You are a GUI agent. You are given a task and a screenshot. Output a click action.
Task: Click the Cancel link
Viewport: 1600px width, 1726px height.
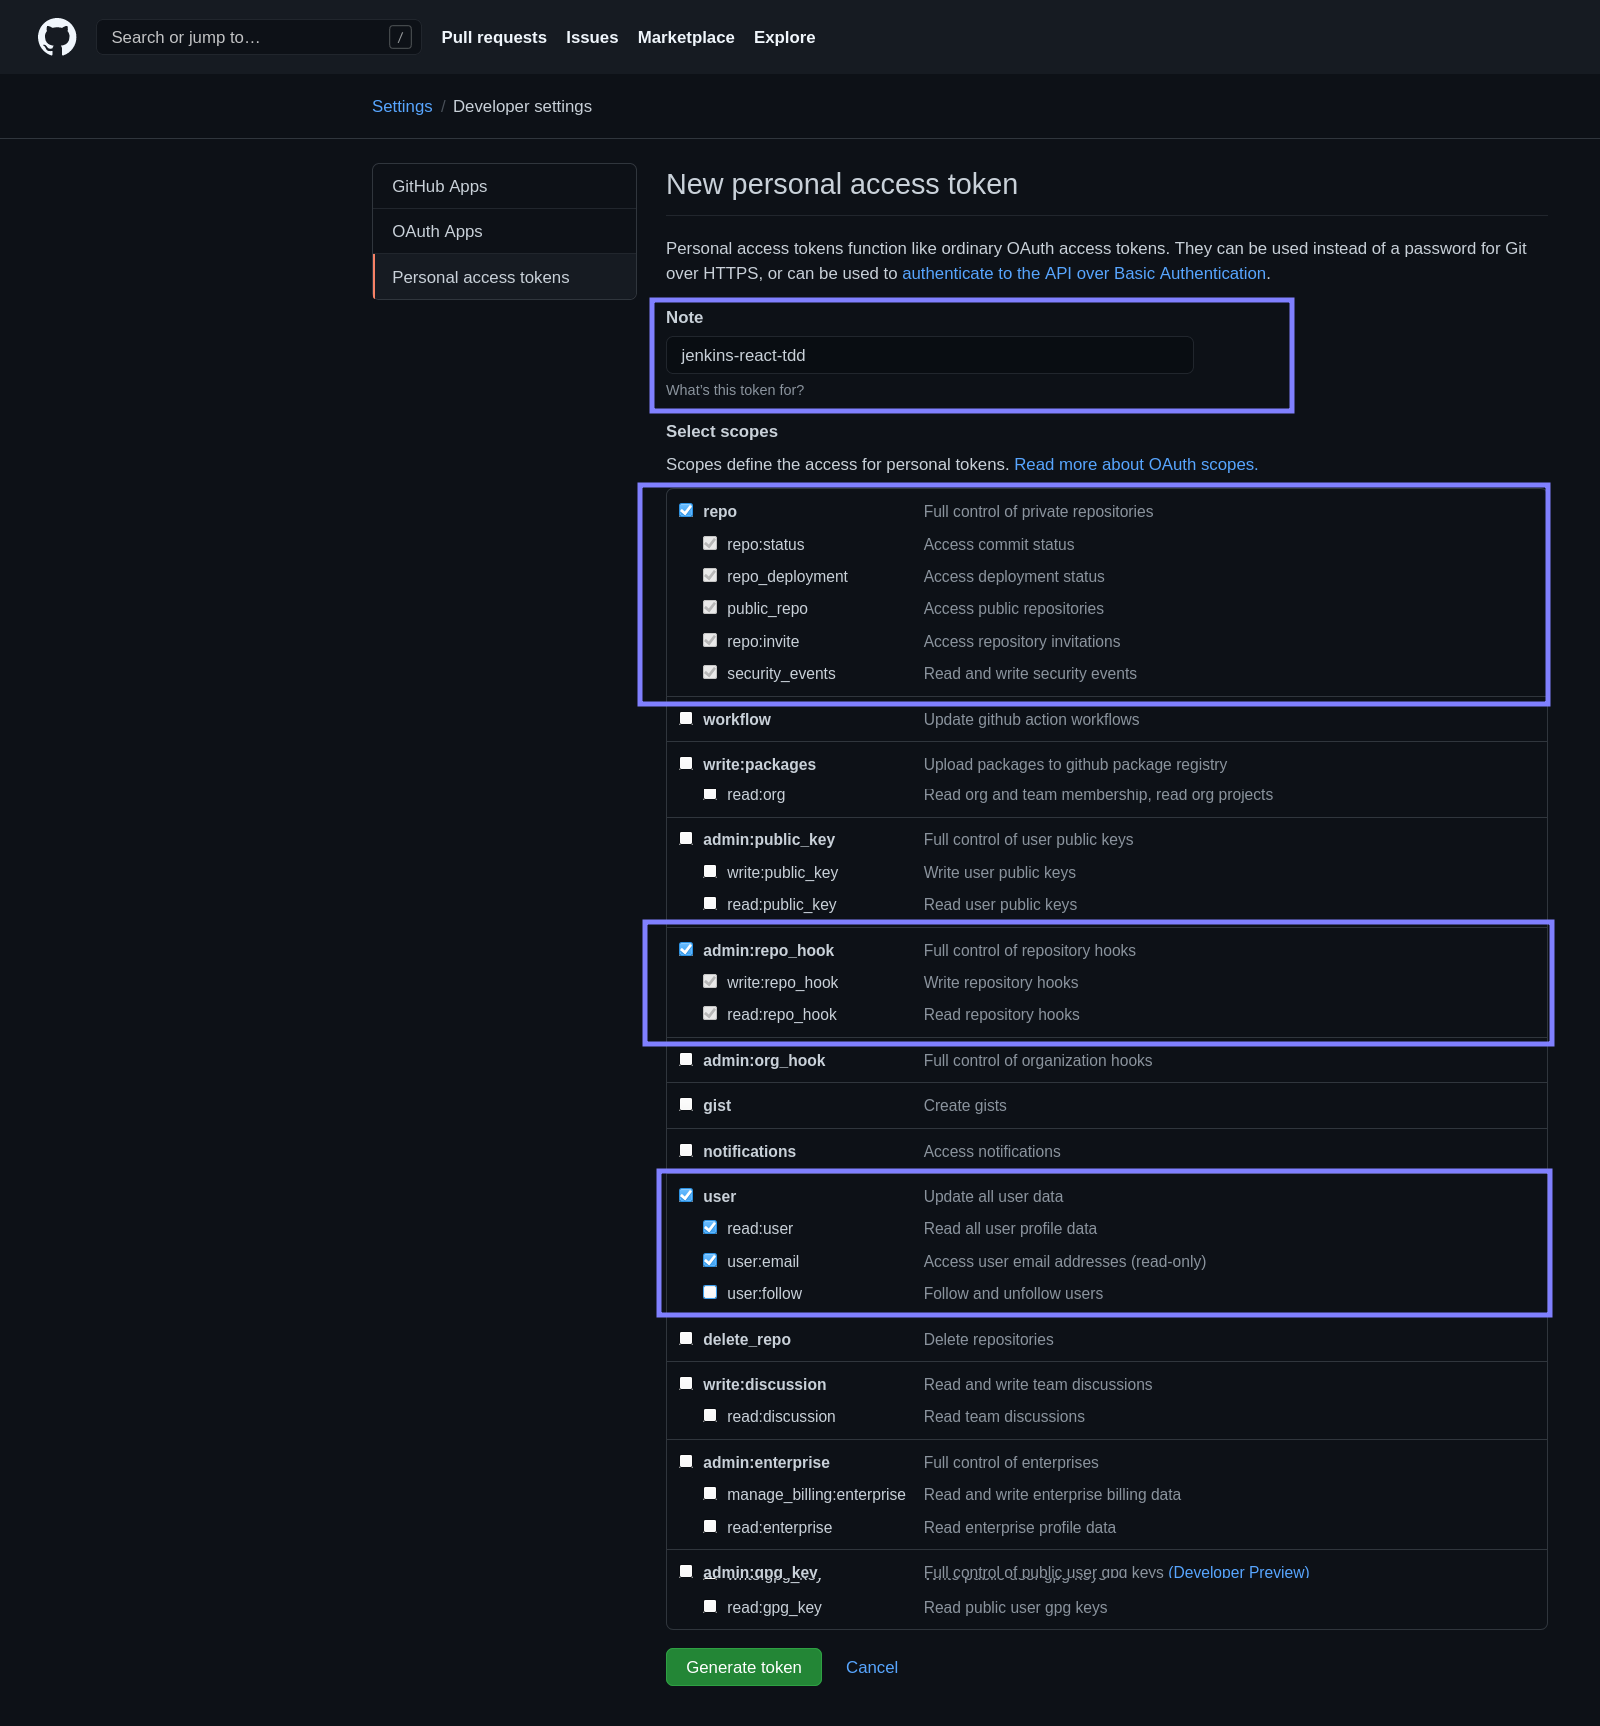pyautogui.click(x=871, y=1667)
